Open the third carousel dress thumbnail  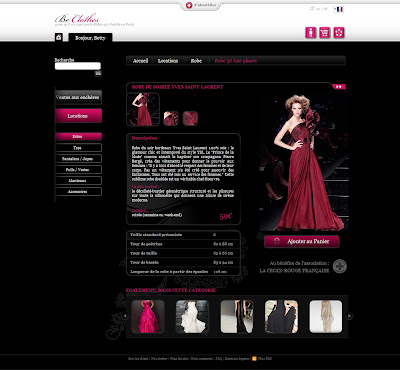237,316
